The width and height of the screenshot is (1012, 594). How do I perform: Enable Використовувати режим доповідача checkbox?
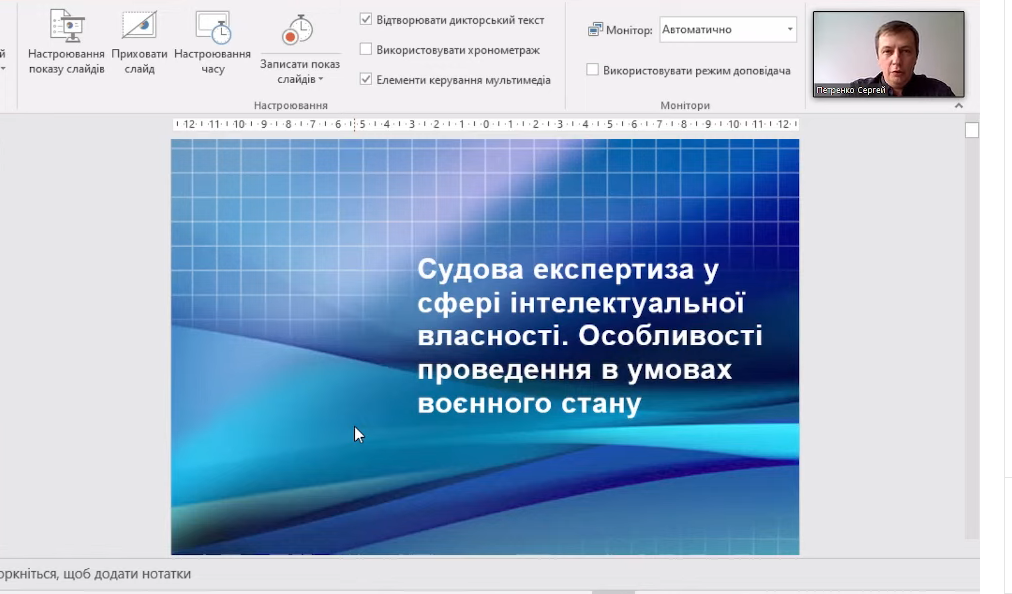593,70
